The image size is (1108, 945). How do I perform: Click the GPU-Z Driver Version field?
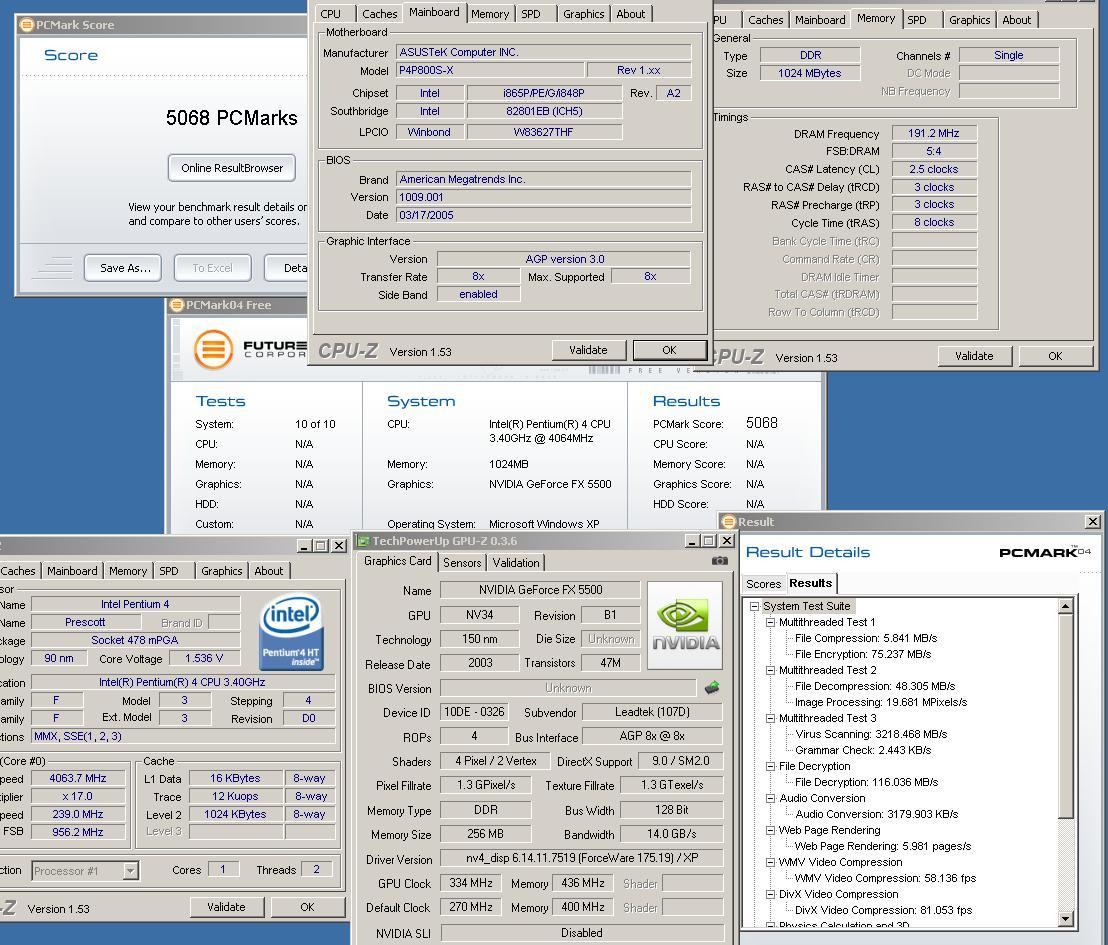582,858
